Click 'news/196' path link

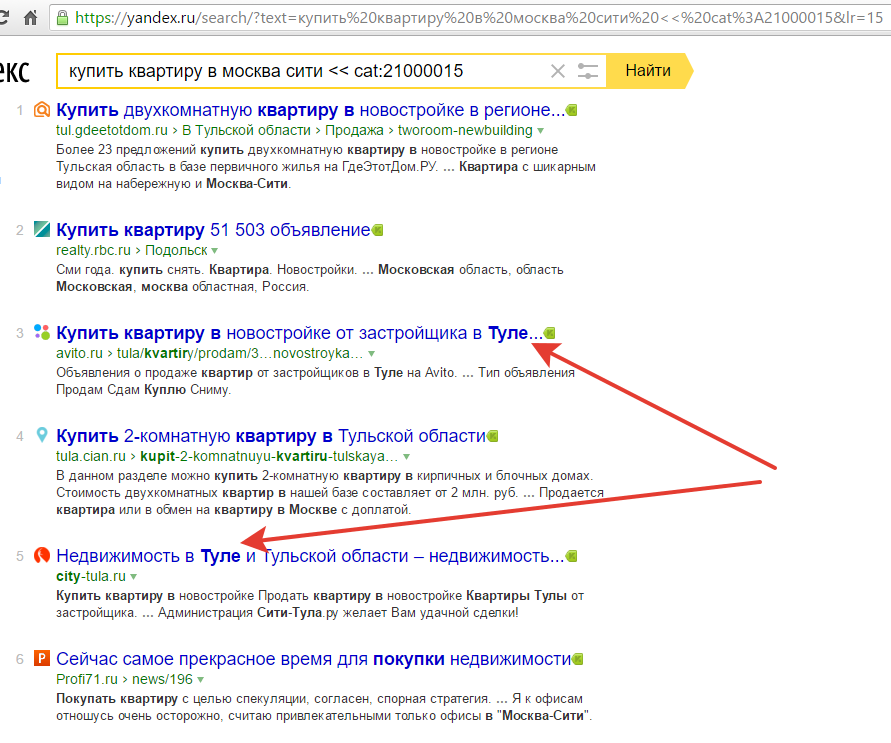pos(163,679)
